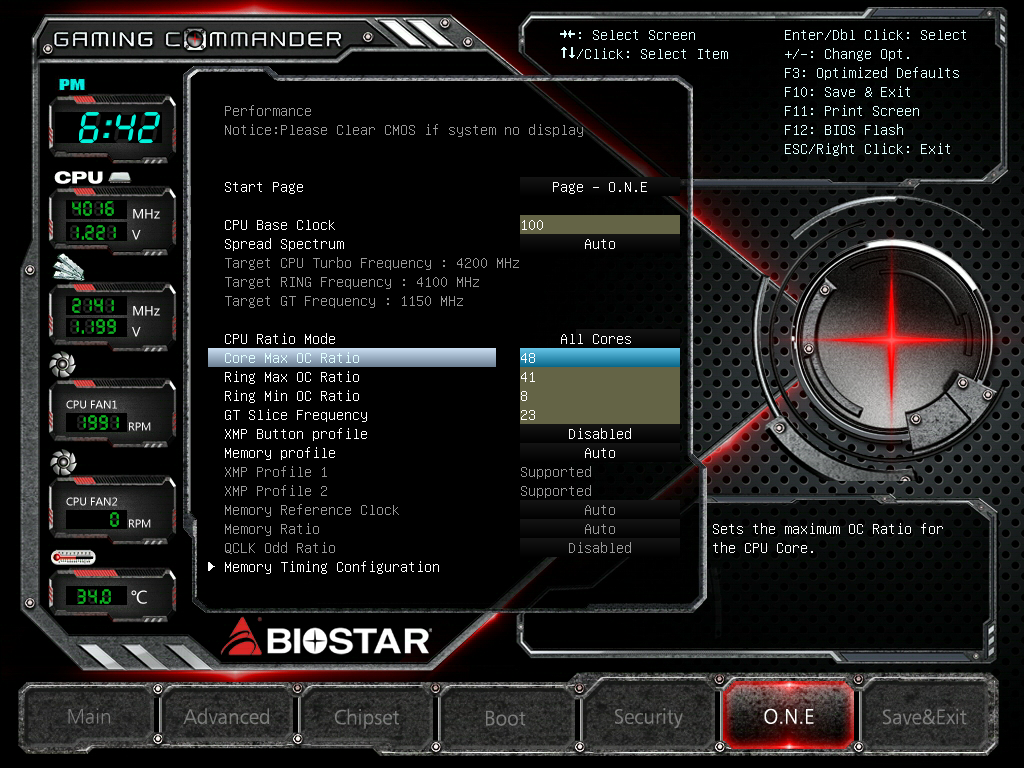Select the Memory profile label
Image resolution: width=1024 pixels, height=768 pixels.
tap(280, 453)
